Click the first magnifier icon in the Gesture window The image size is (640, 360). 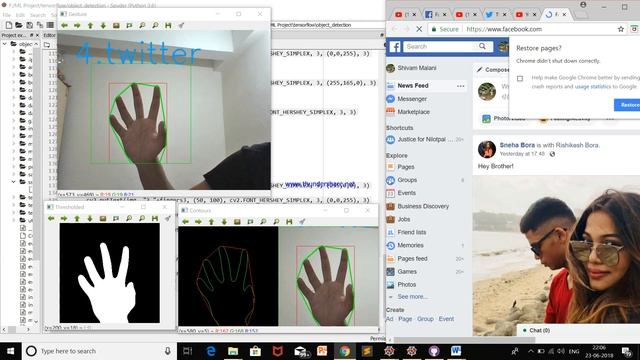point(142,25)
